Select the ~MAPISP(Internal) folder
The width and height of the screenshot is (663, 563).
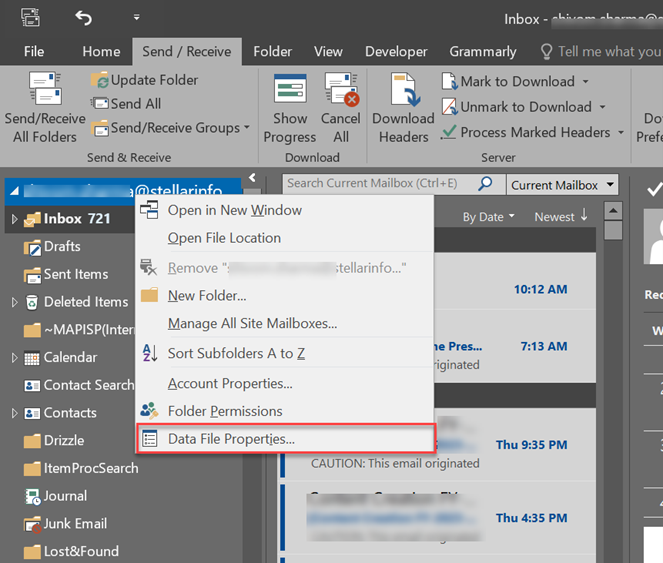79,330
